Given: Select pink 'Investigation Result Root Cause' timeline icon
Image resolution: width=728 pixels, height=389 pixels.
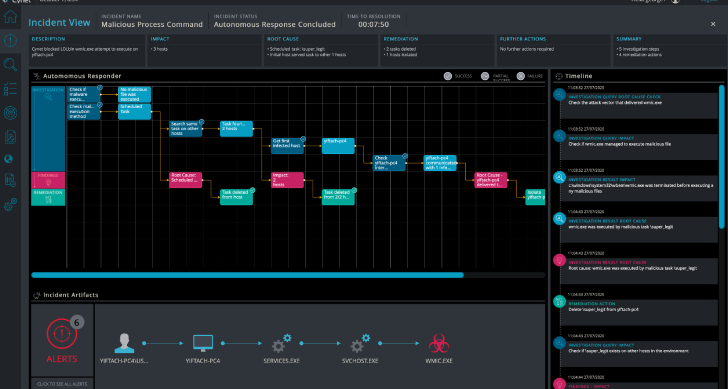Looking at the screenshot, I should [559, 260].
